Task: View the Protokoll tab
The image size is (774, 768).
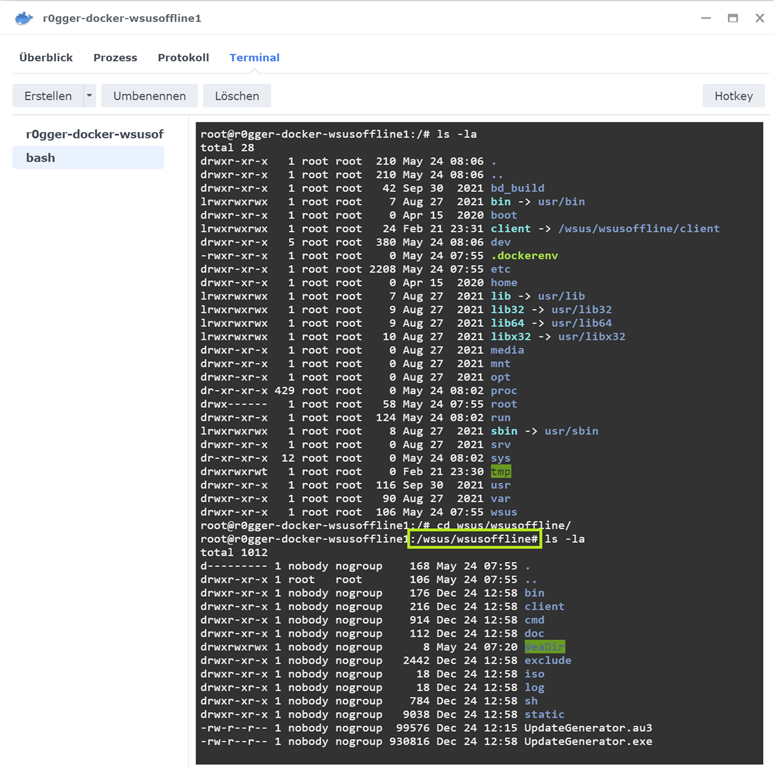Action: [183, 58]
